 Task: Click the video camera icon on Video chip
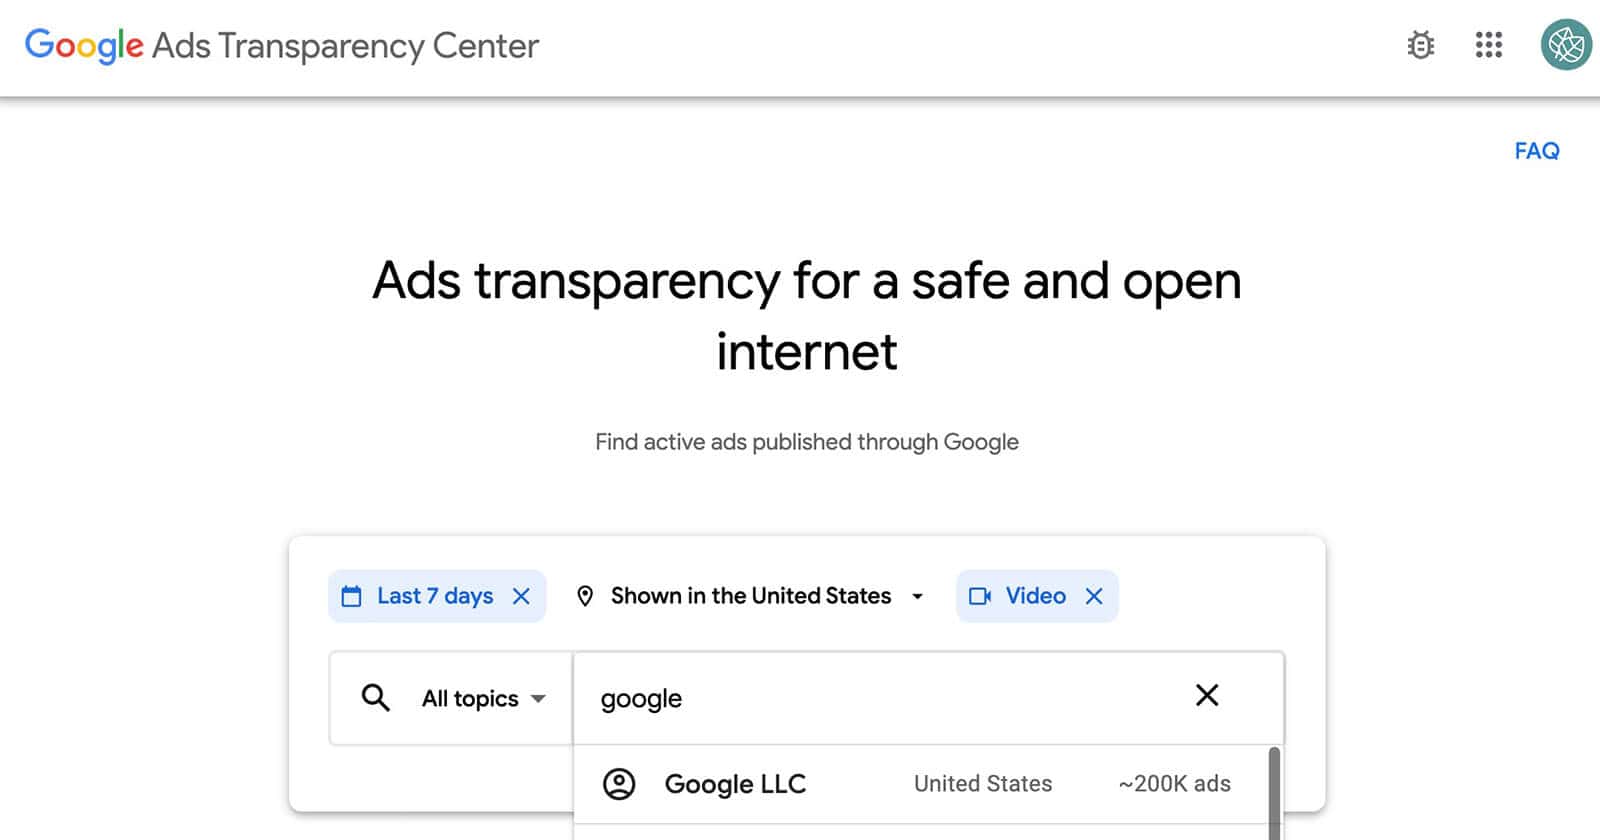980,596
